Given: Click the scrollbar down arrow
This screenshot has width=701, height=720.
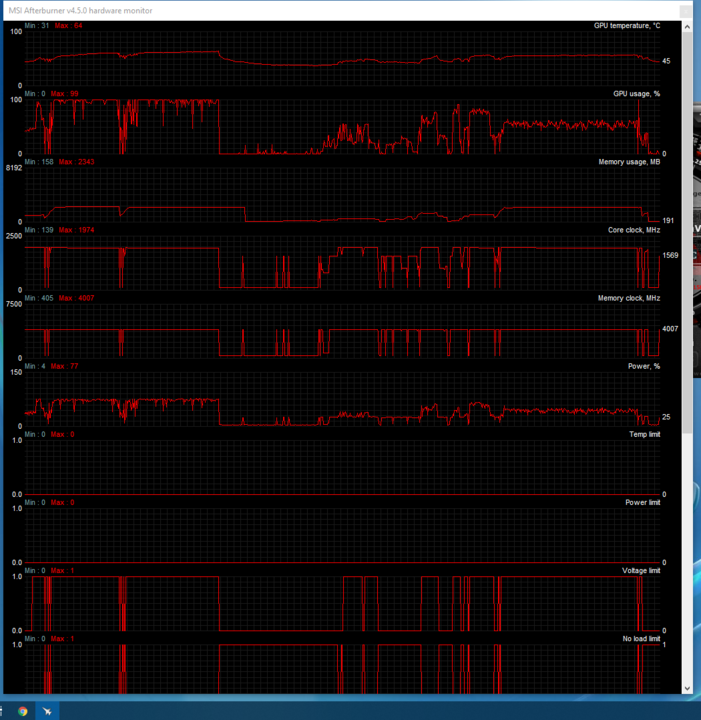Looking at the screenshot, I should pyautogui.click(x=687, y=688).
